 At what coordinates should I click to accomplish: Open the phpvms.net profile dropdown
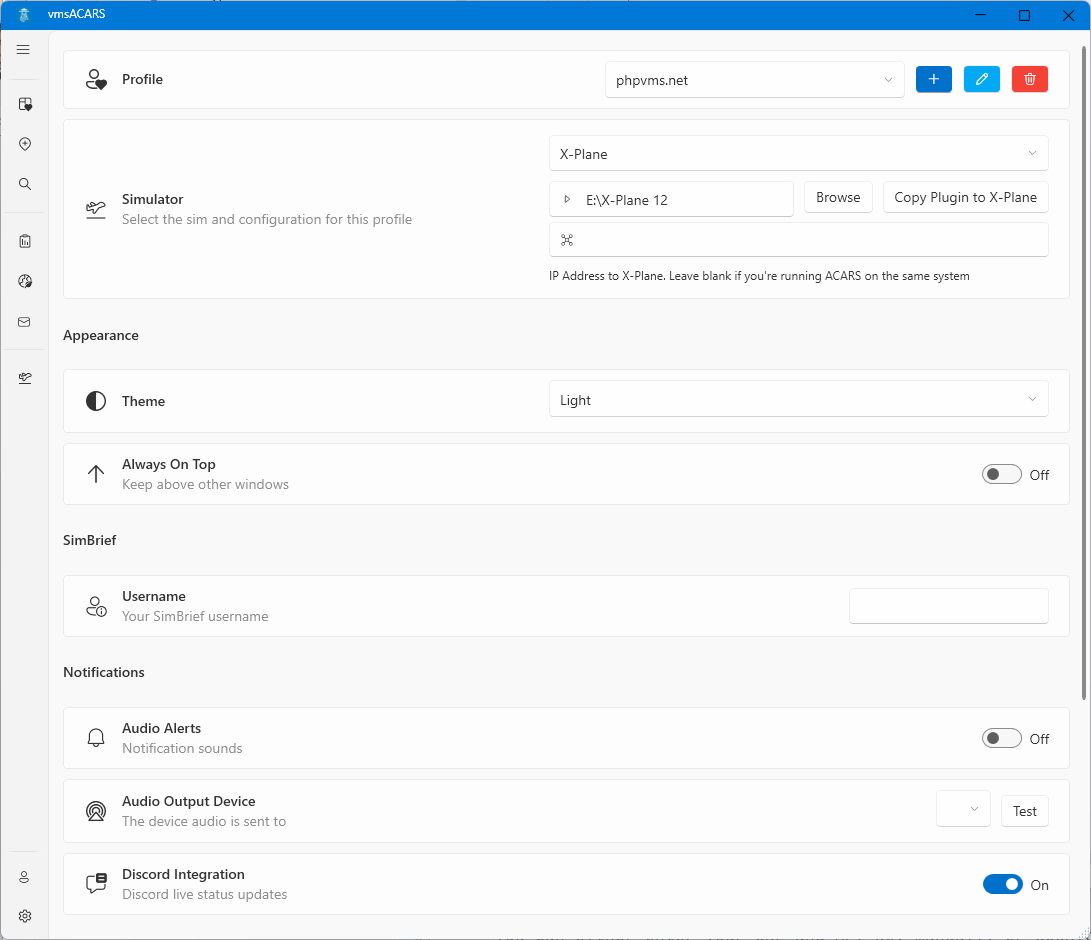click(755, 80)
